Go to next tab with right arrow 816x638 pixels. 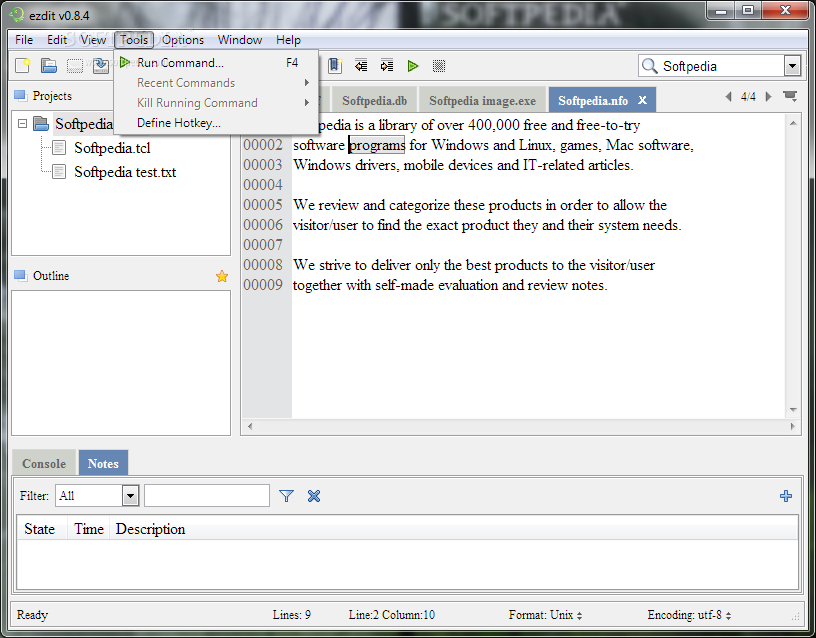tap(768, 96)
